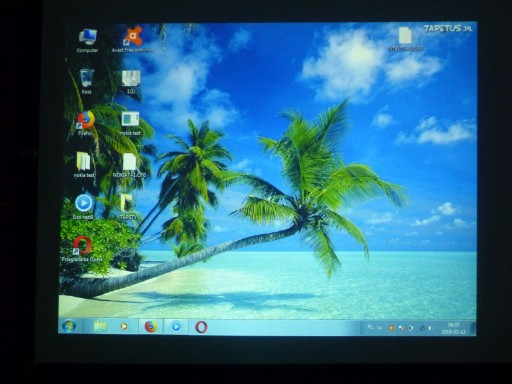512x384 pixels.
Task: Select the TAPETY folder on desktop
Action: pos(128,207)
